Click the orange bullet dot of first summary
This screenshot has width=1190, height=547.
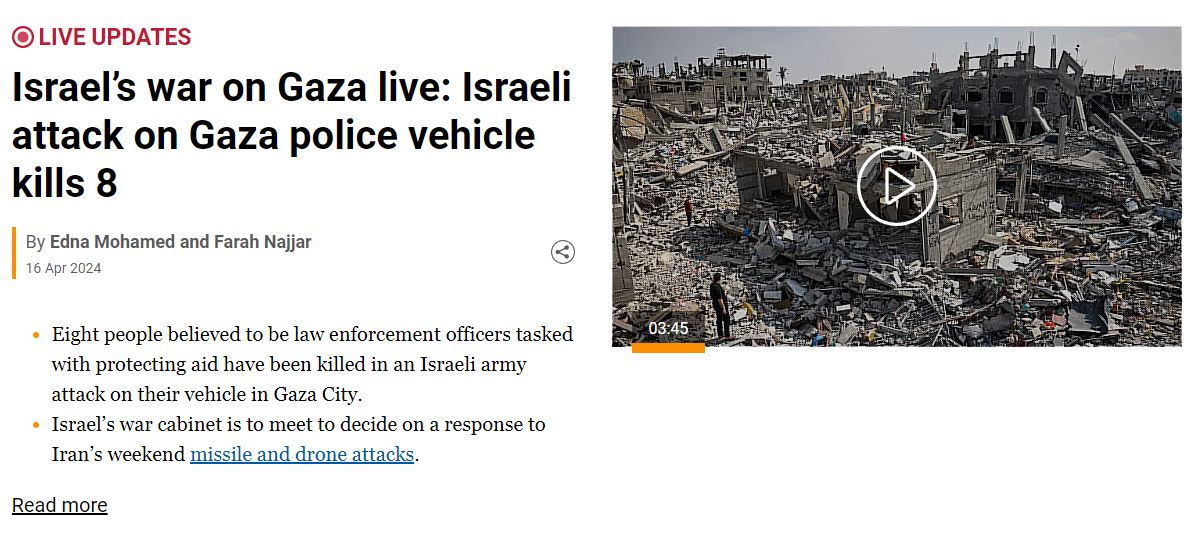click(x=36, y=335)
